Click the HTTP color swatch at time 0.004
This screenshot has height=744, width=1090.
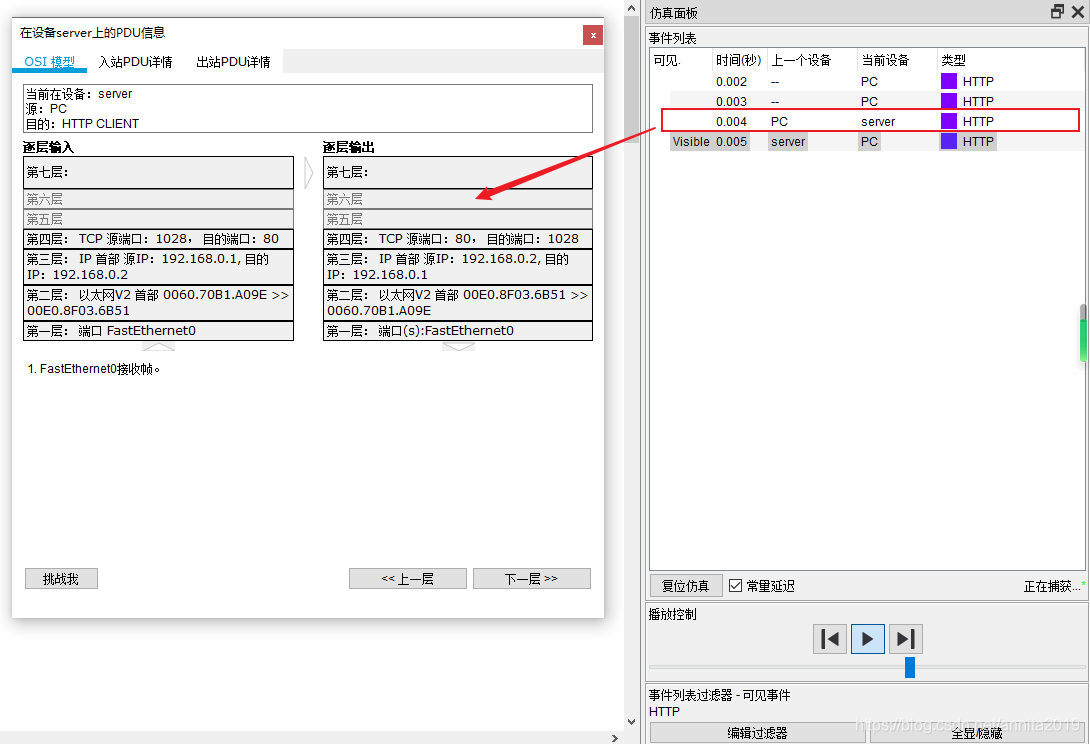click(x=949, y=121)
